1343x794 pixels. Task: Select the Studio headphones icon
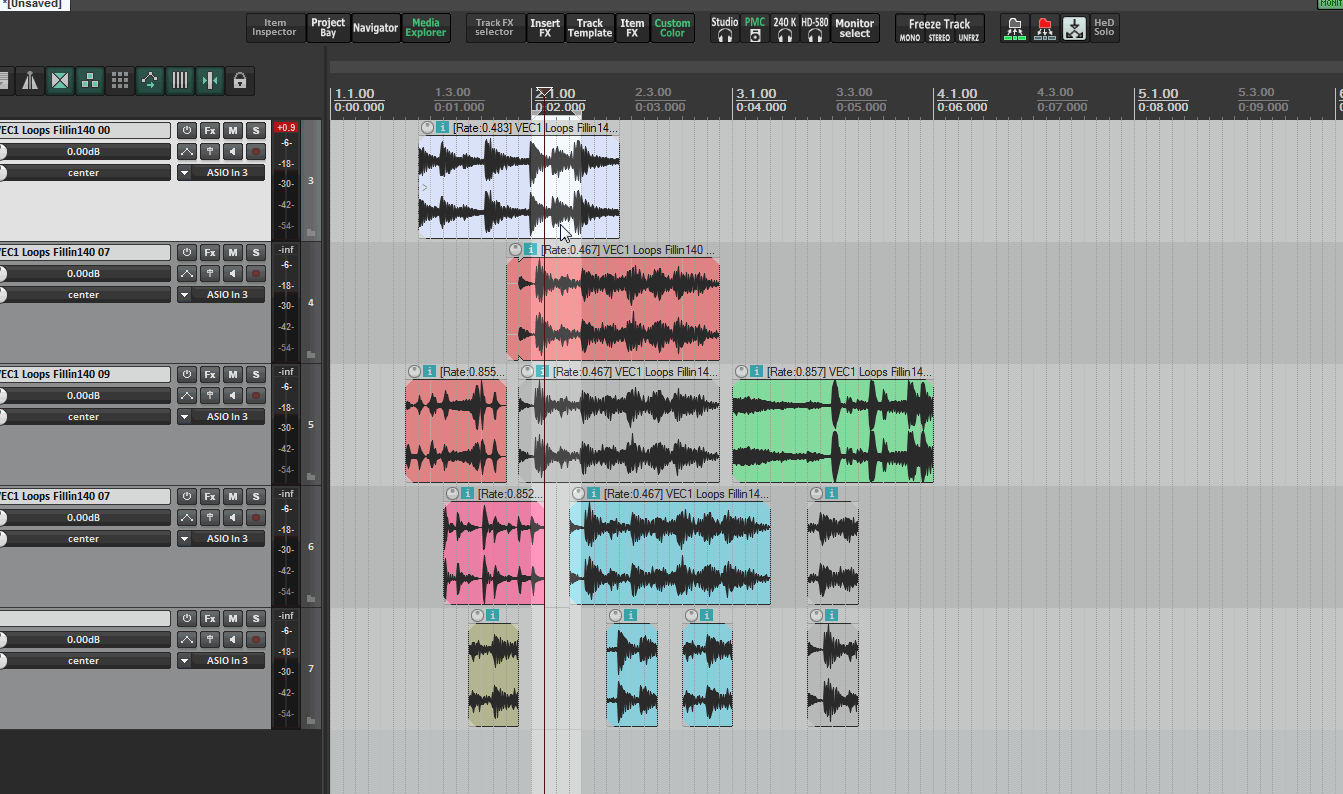[x=725, y=28]
